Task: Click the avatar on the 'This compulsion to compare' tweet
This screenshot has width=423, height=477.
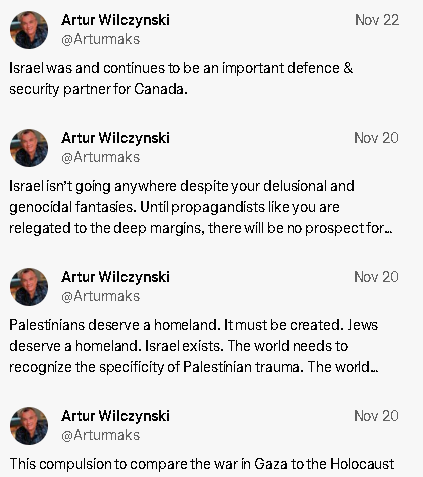Action: (x=29, y=426)
